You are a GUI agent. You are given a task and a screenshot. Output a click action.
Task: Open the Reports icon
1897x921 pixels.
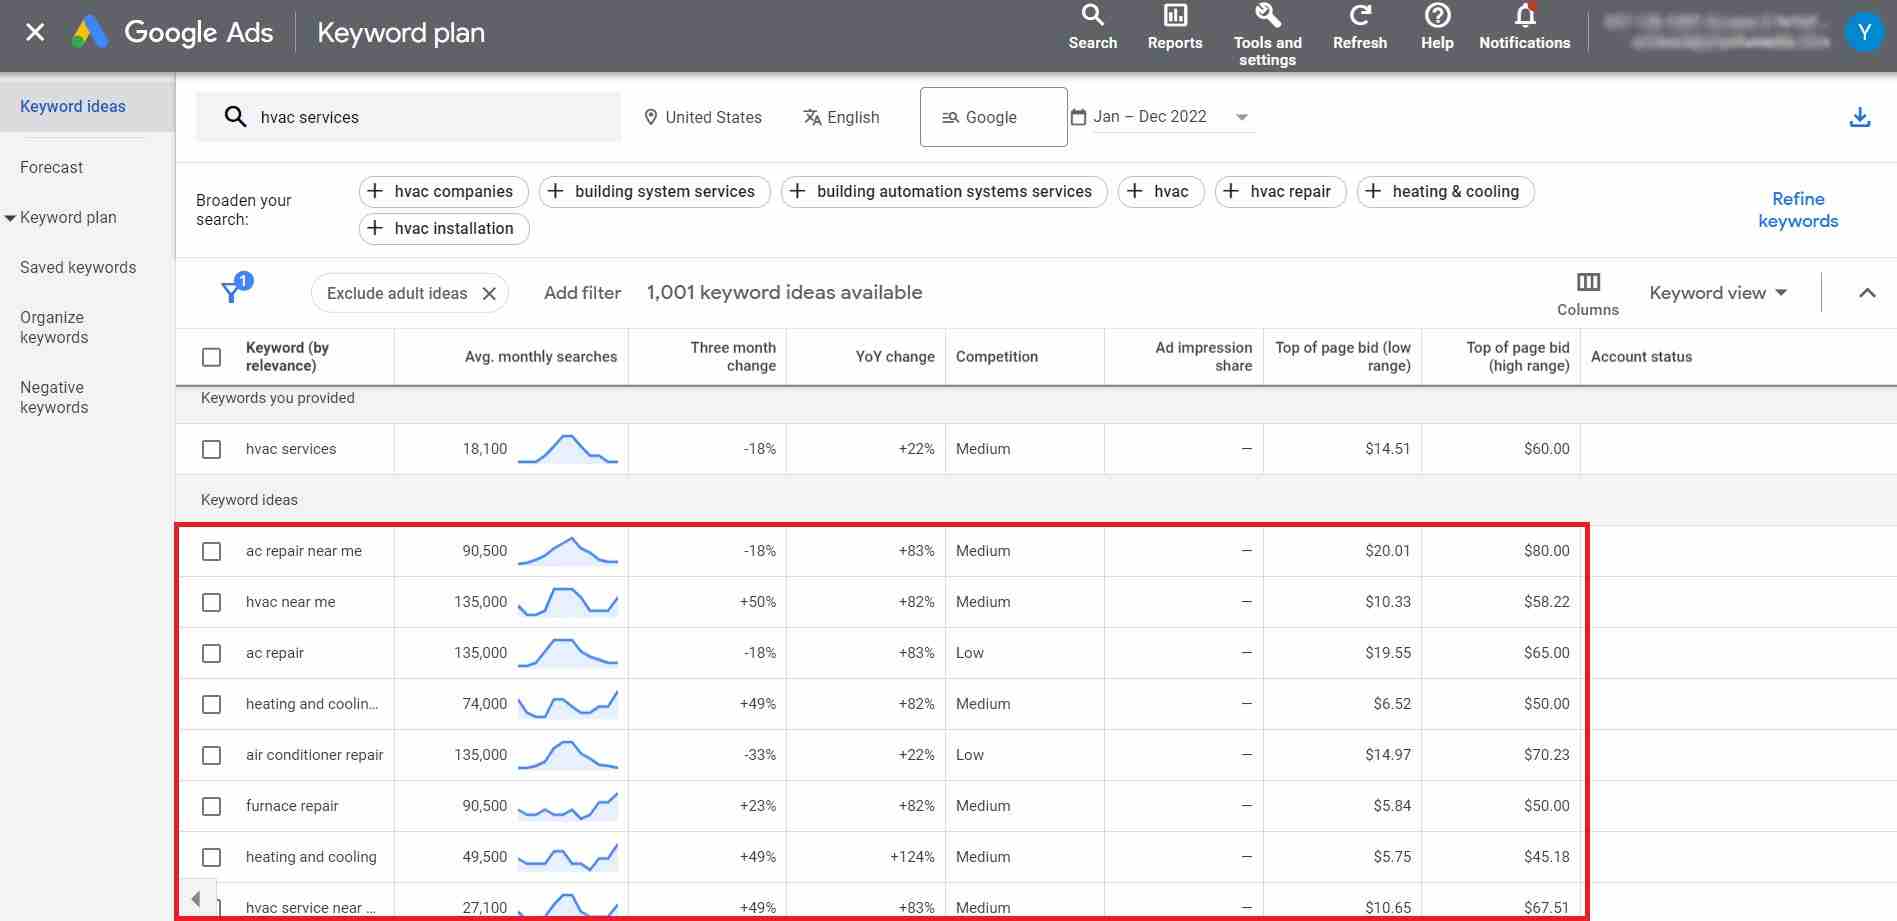click(1174, 22)
